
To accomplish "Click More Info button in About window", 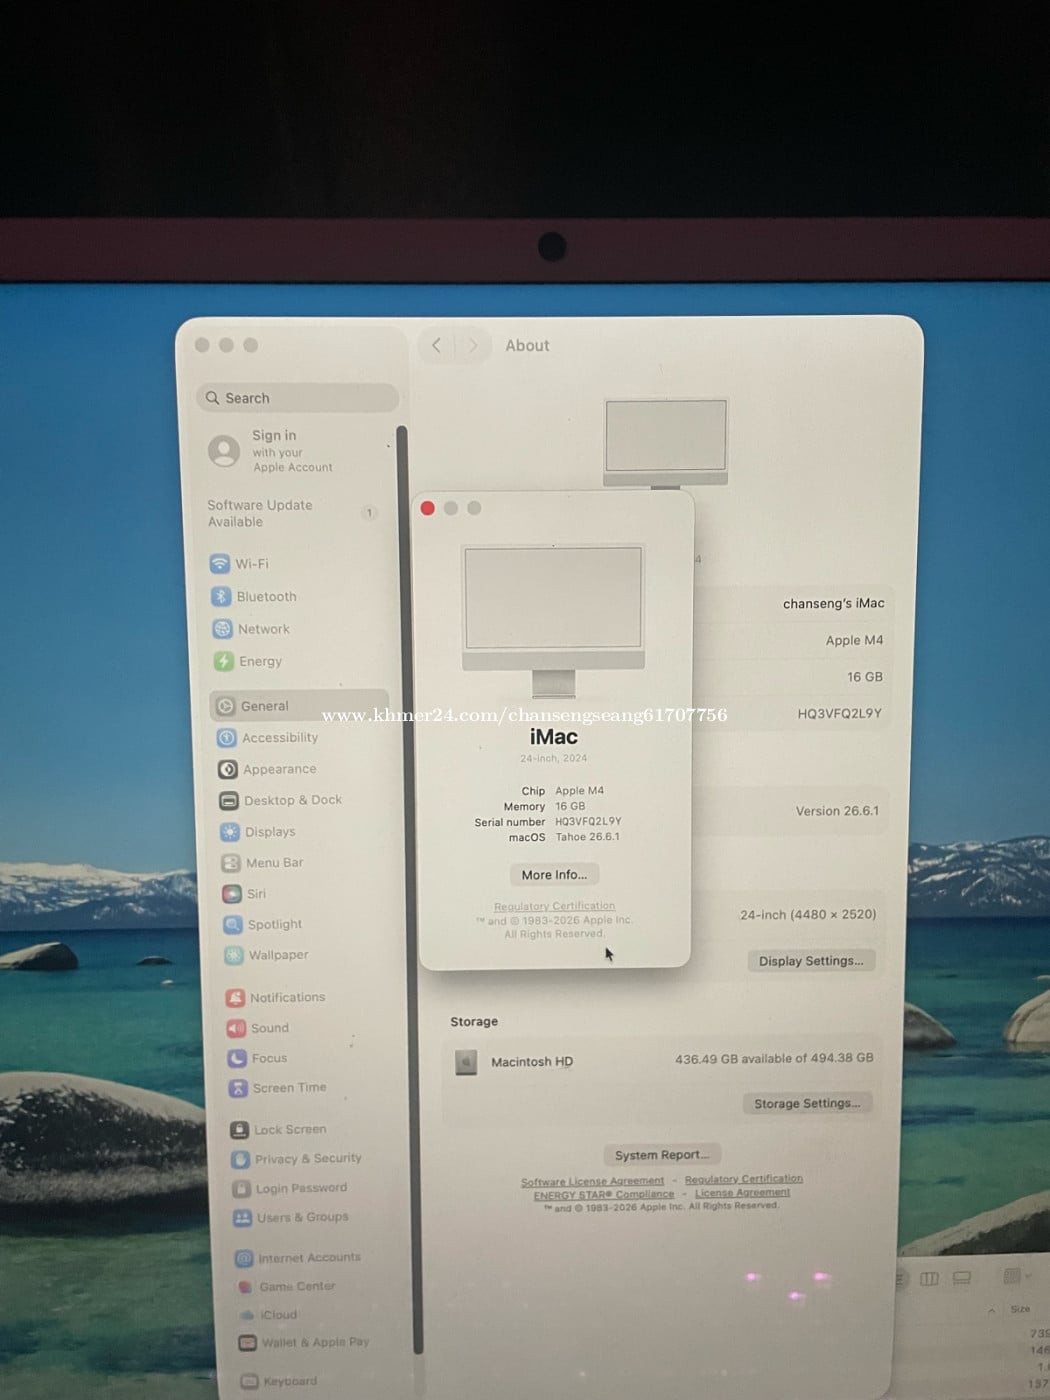I will pyautogui.click(x=554, y=875).
